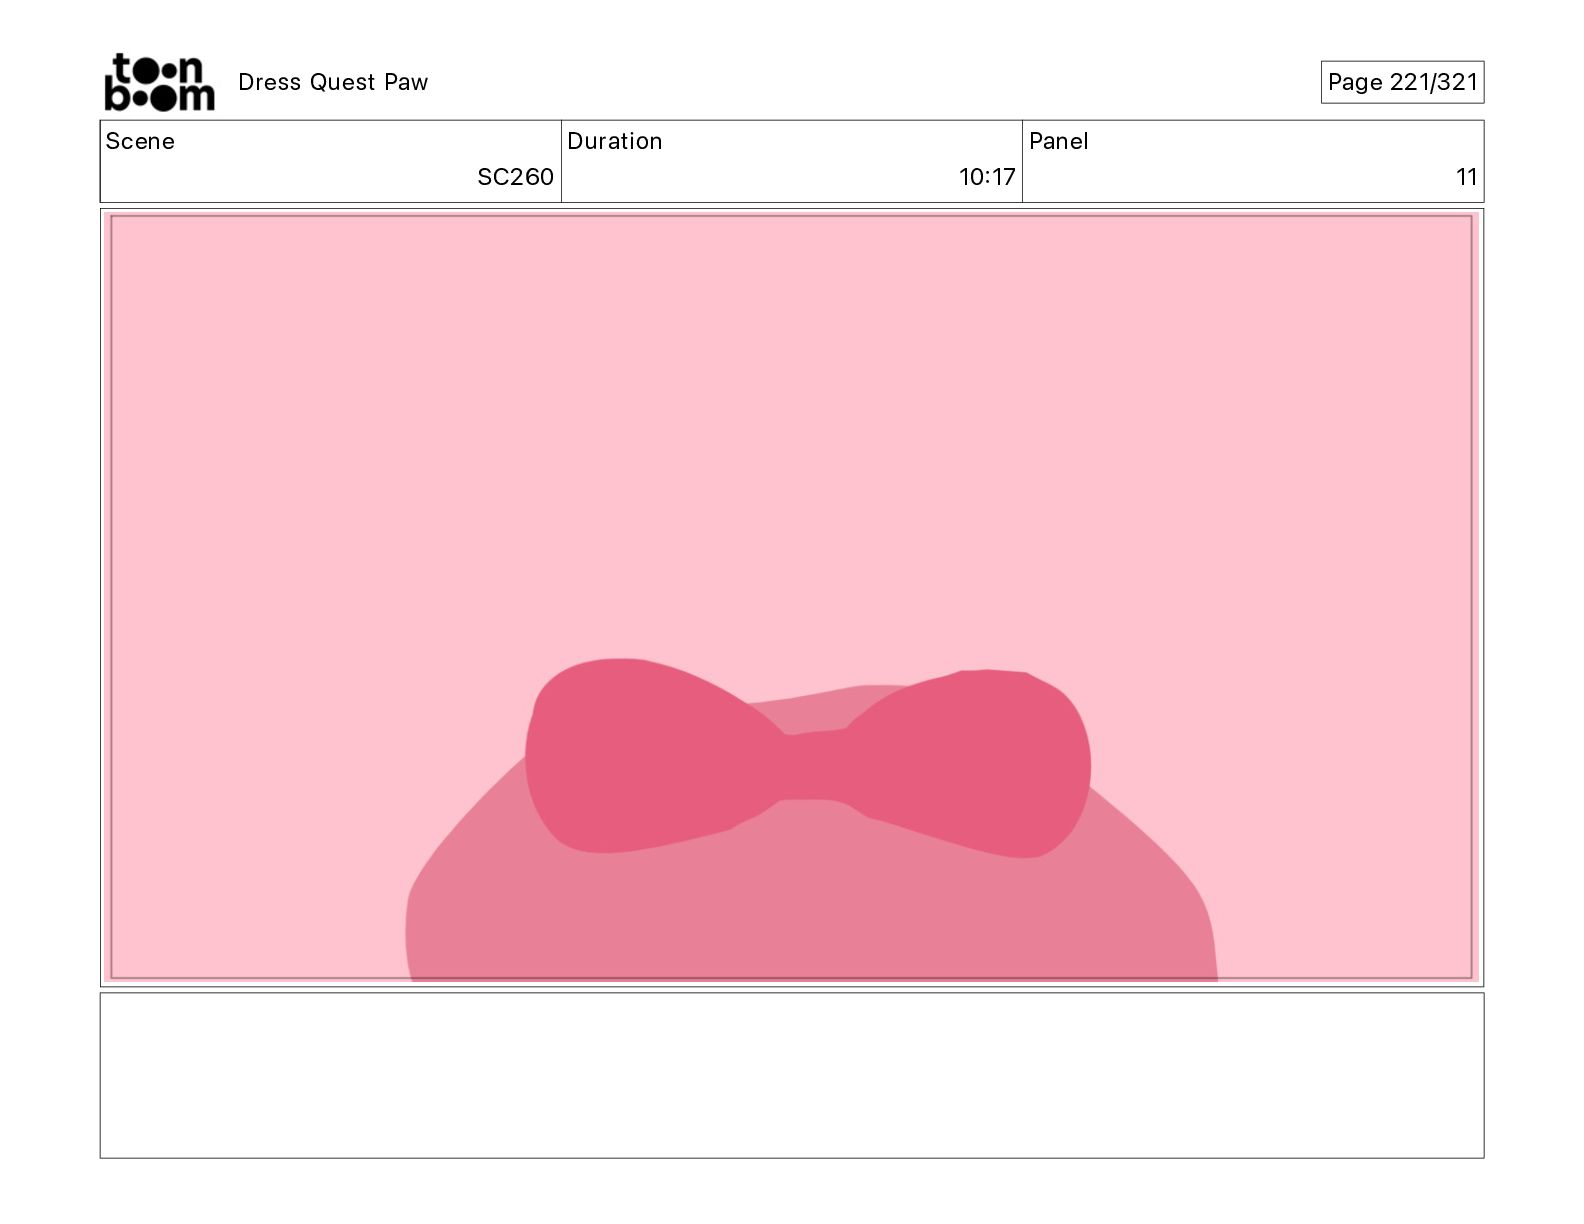Select the 'Dress Quest Paw' project title
Image resolution: width=1584 pixels, height=1224 pixels.
coord(333,82)
